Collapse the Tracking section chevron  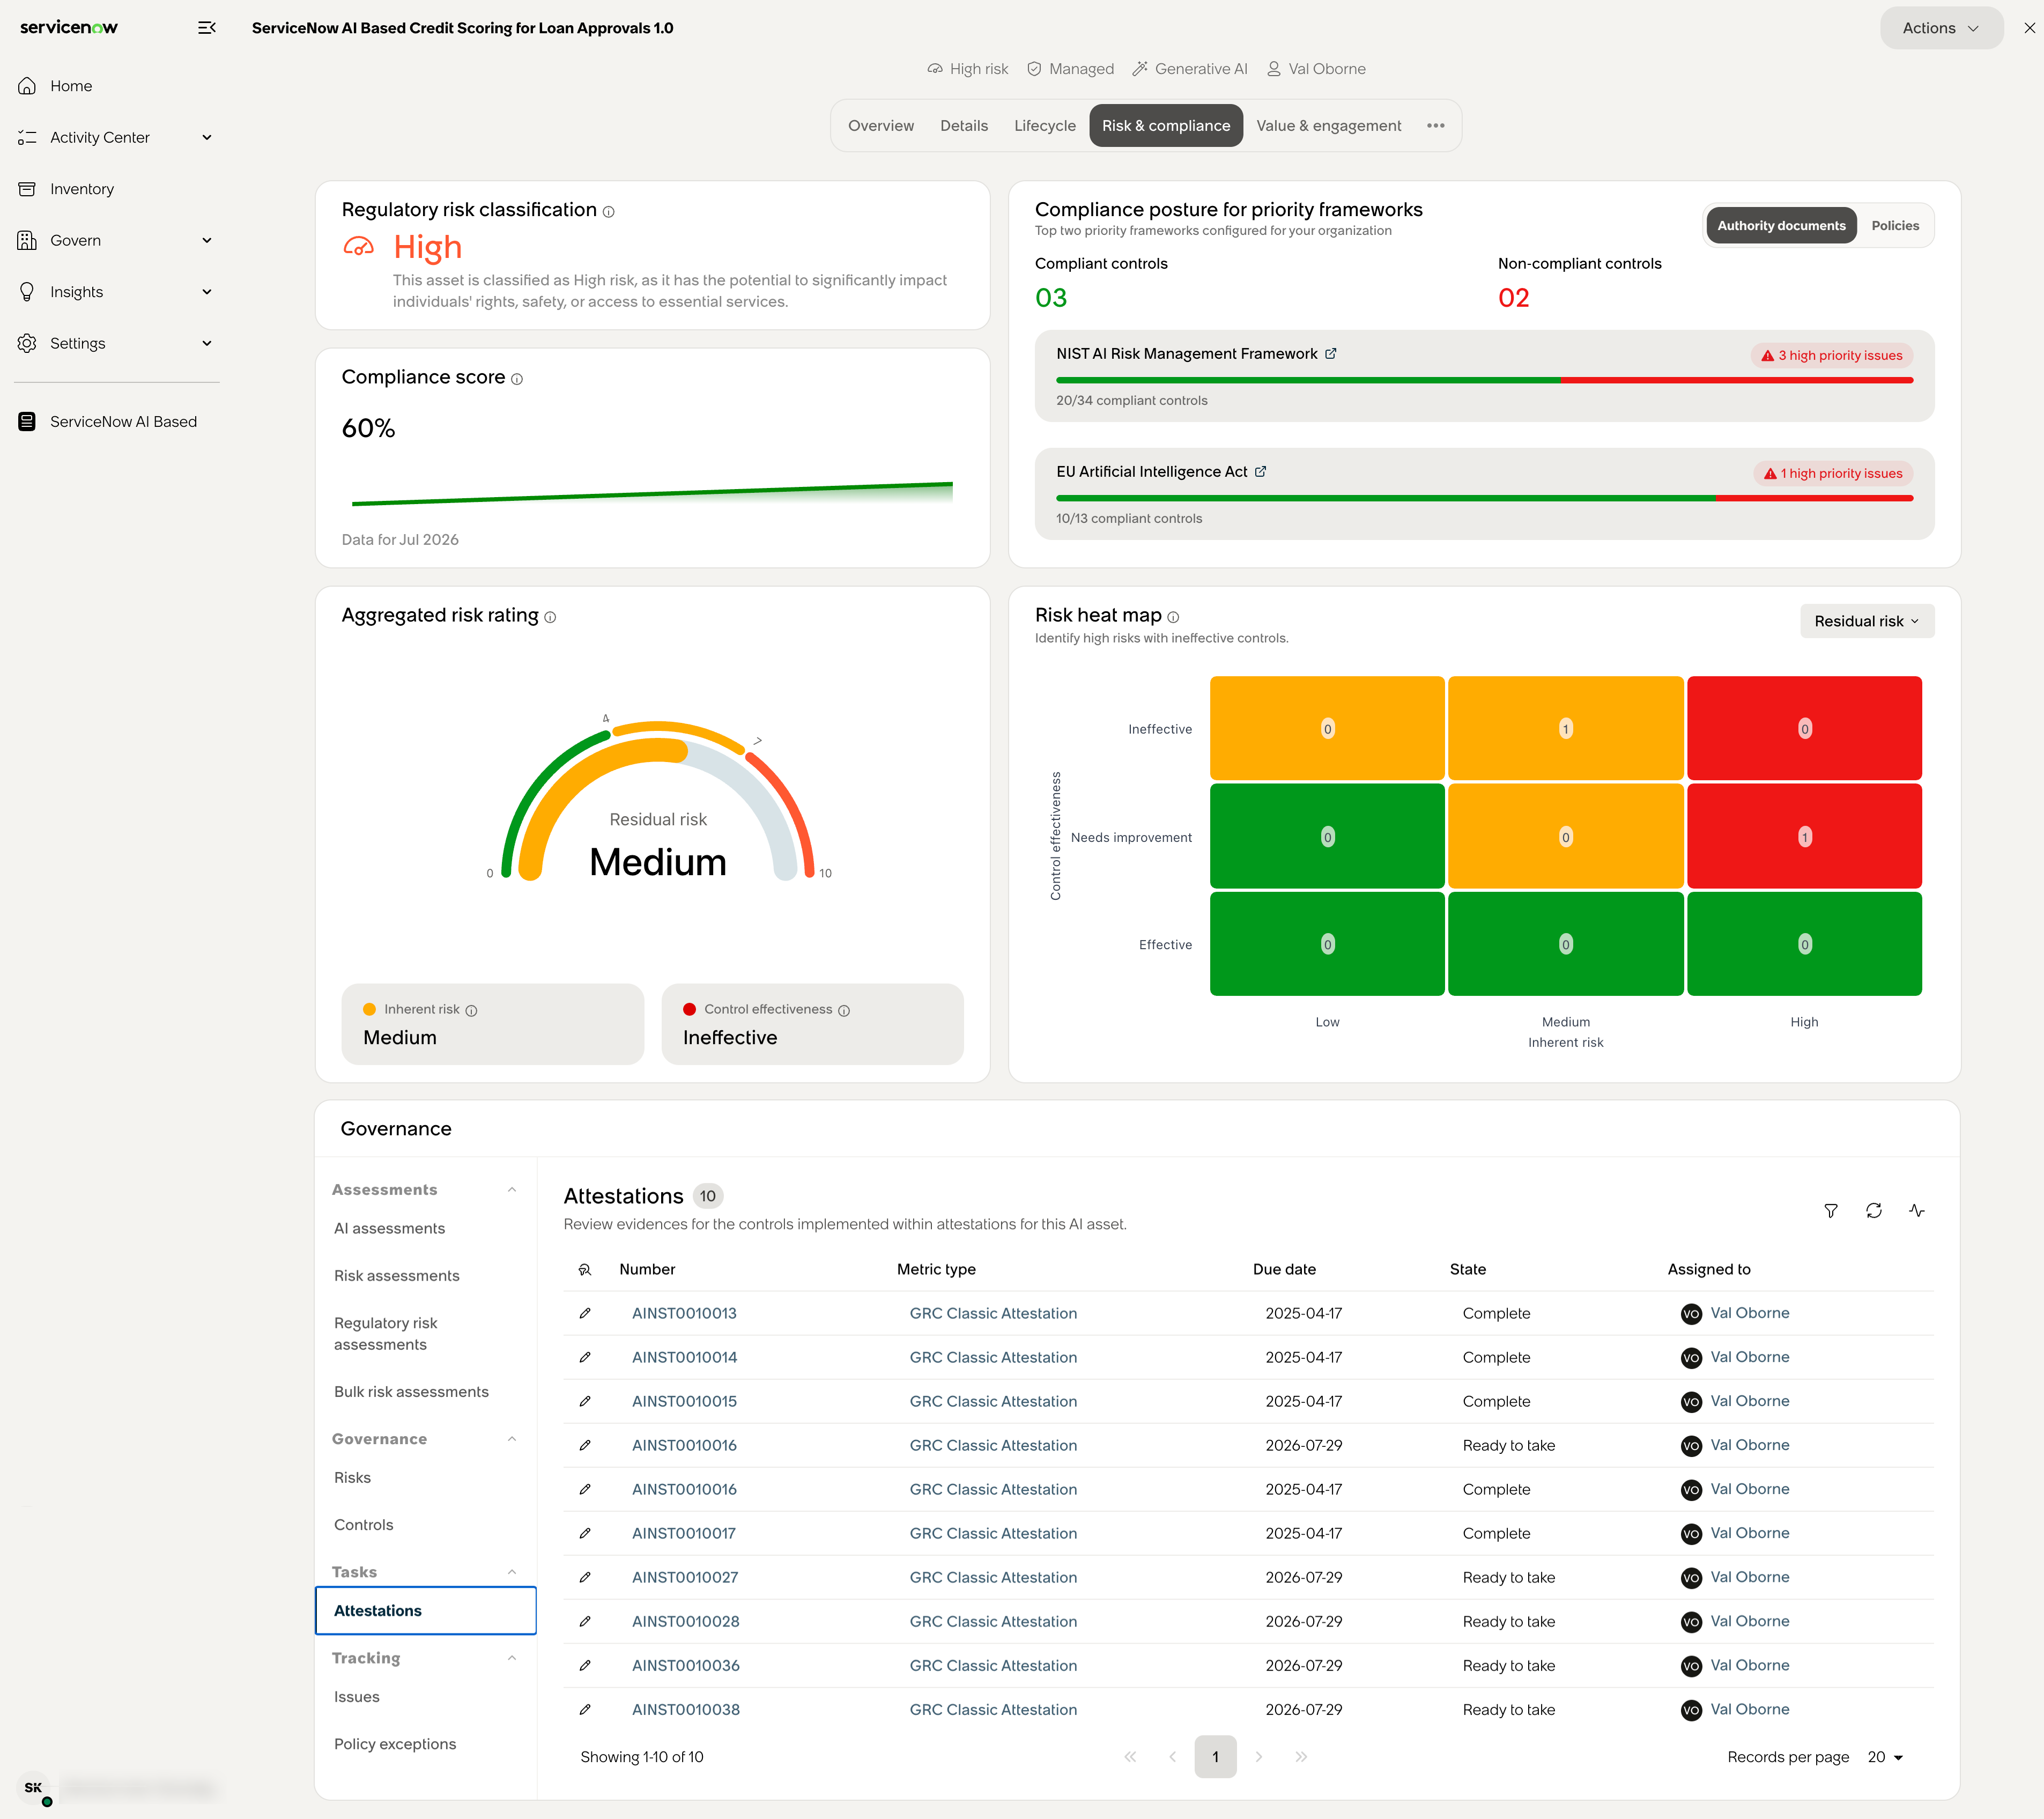coord(512,1658)
